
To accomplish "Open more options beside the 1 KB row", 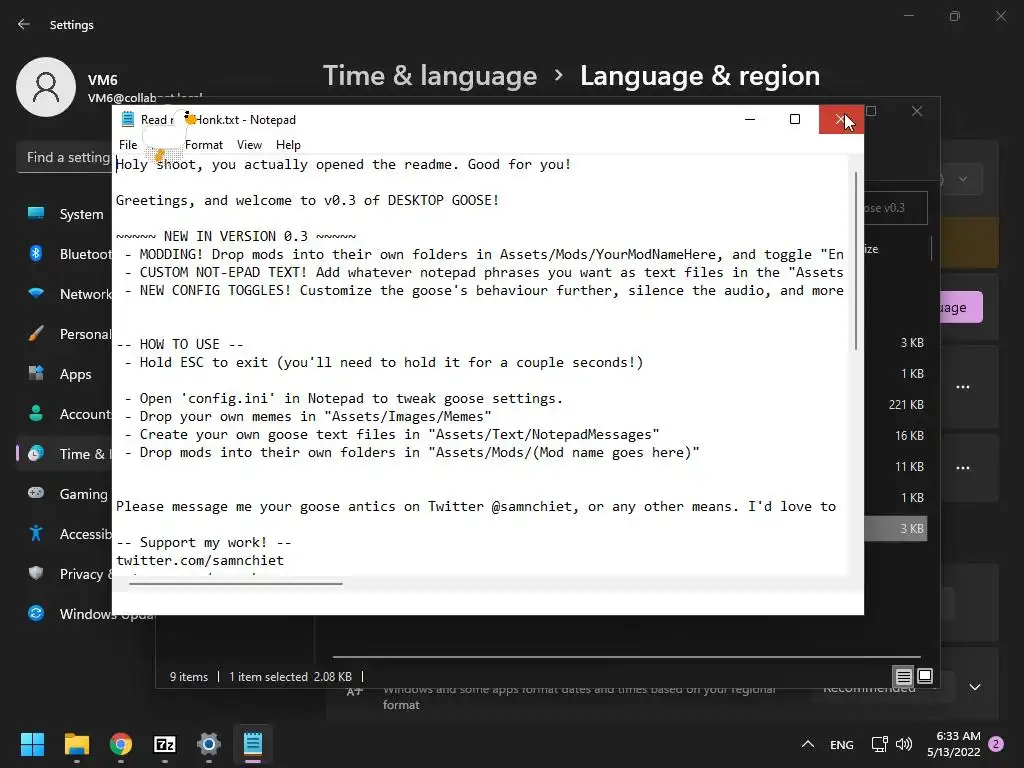I will pyautogui.click(x=963, y=387).
